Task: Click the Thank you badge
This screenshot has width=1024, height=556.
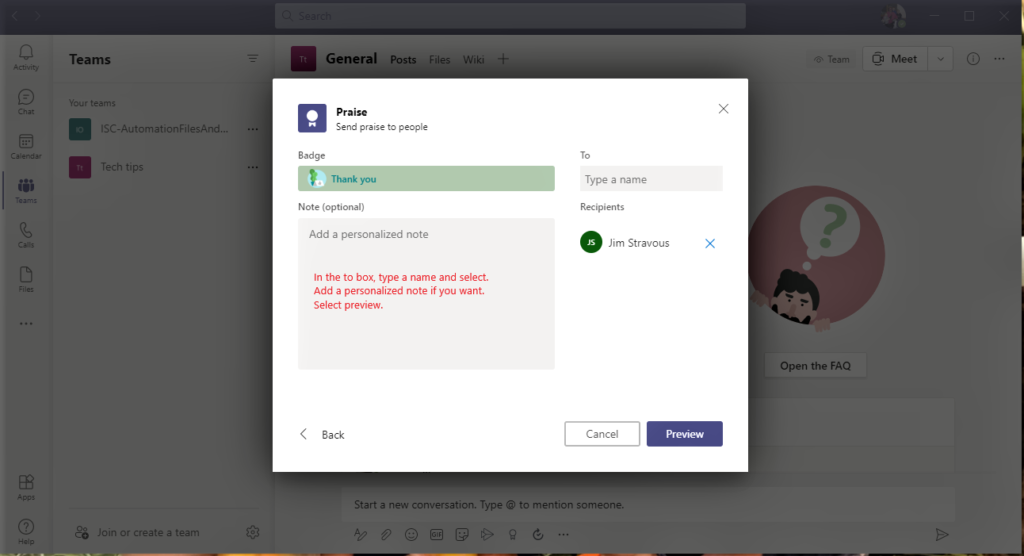Action: pyautogui.click(x=426, y=178)
